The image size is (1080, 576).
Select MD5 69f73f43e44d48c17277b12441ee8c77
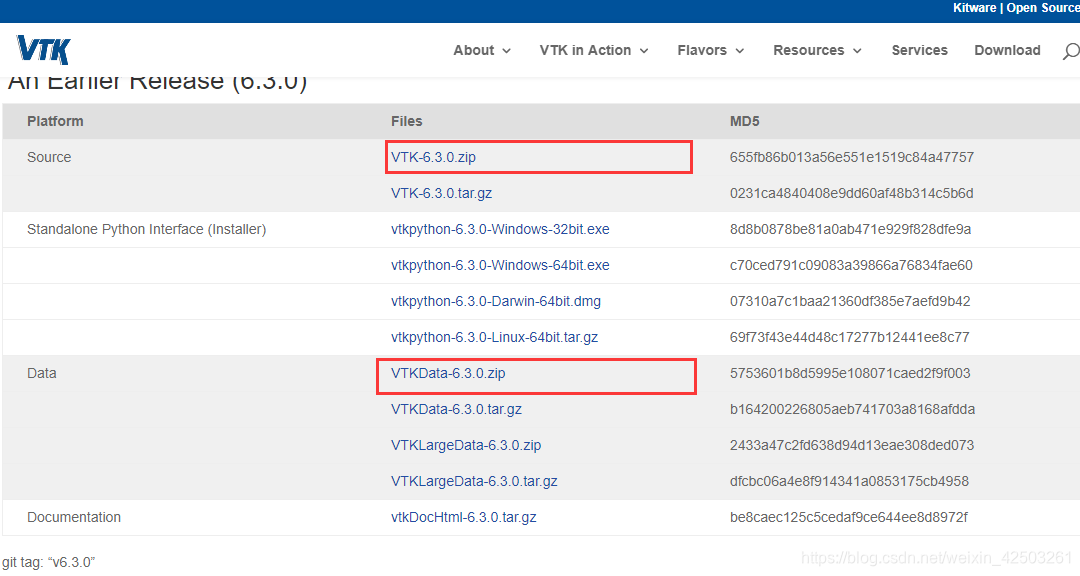click(849, 337)
